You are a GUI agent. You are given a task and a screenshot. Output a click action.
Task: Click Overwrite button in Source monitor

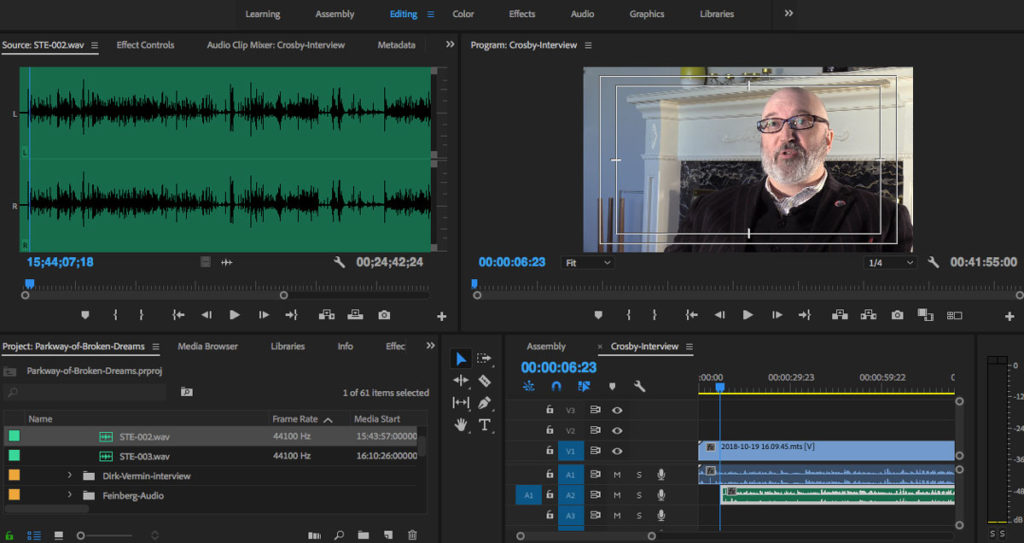(x=355, y=315)
